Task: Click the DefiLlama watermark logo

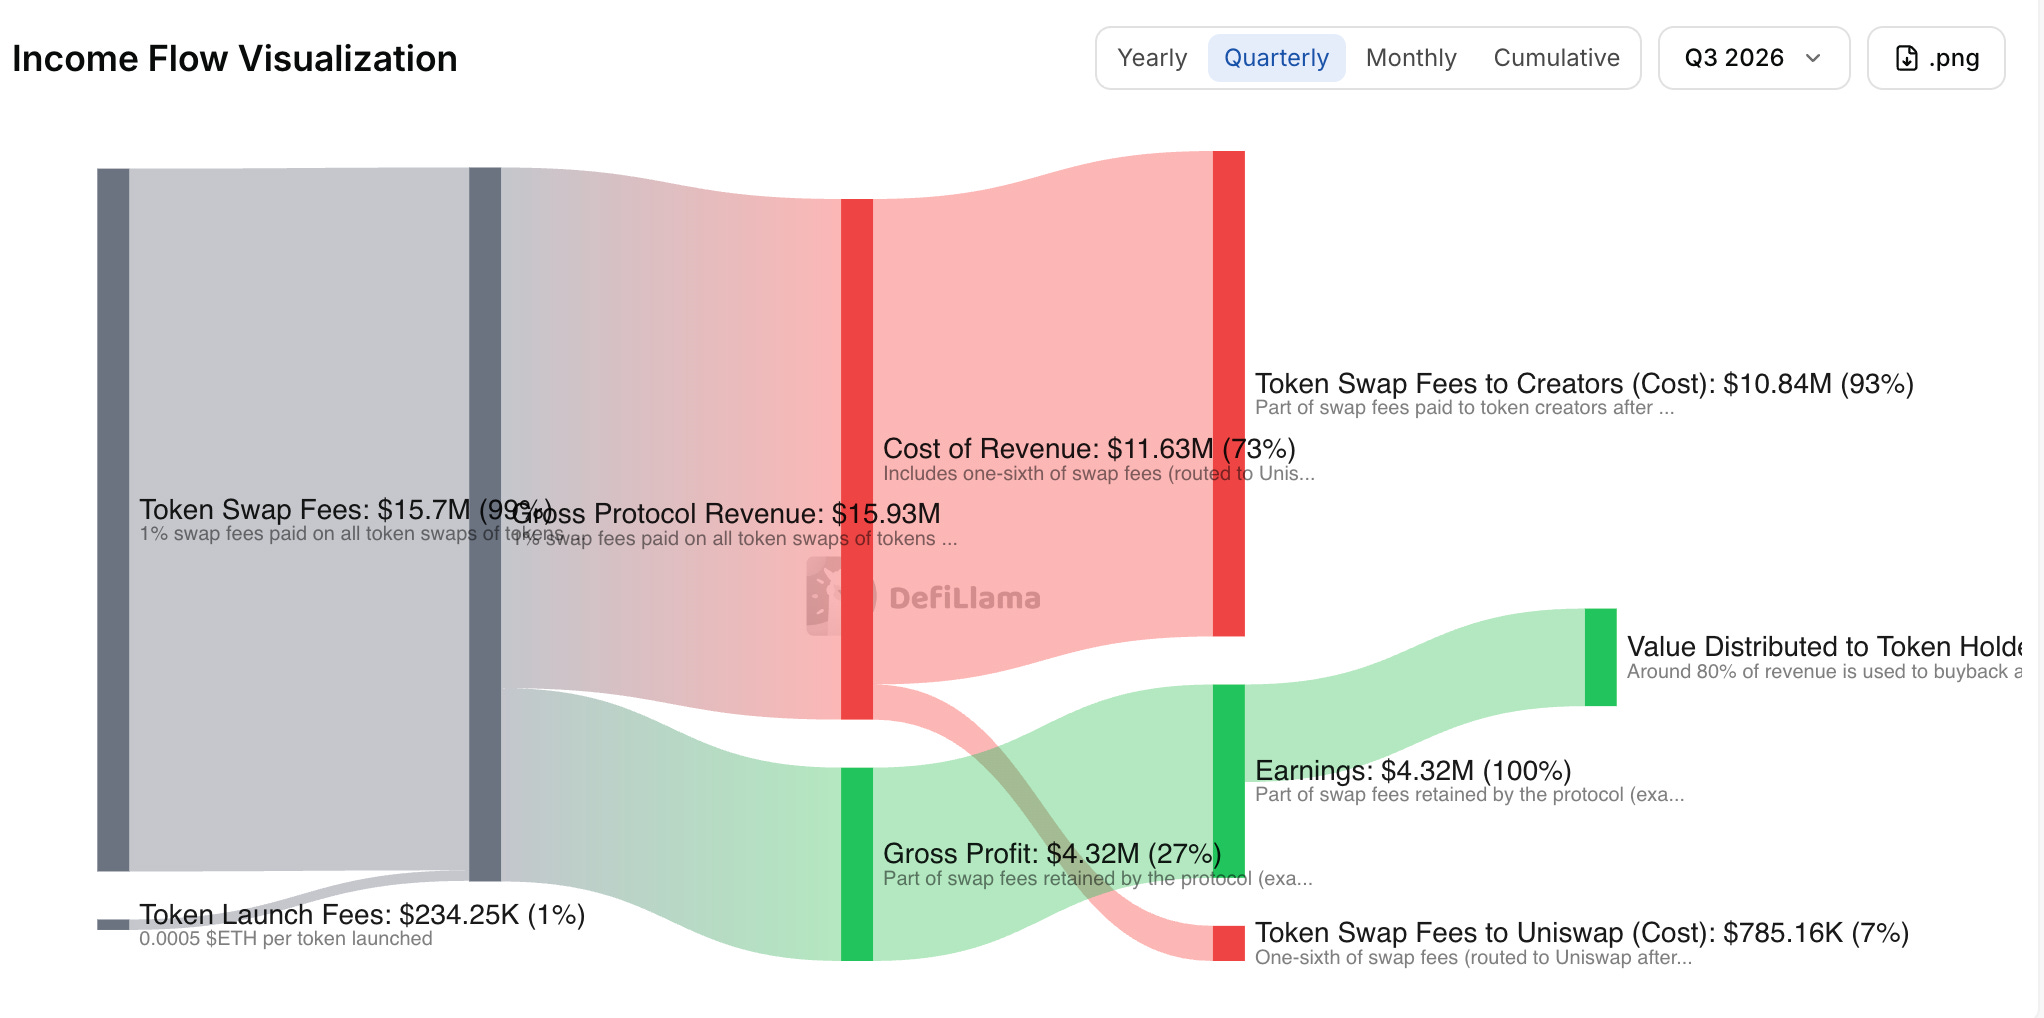Action: click(923, 597)
